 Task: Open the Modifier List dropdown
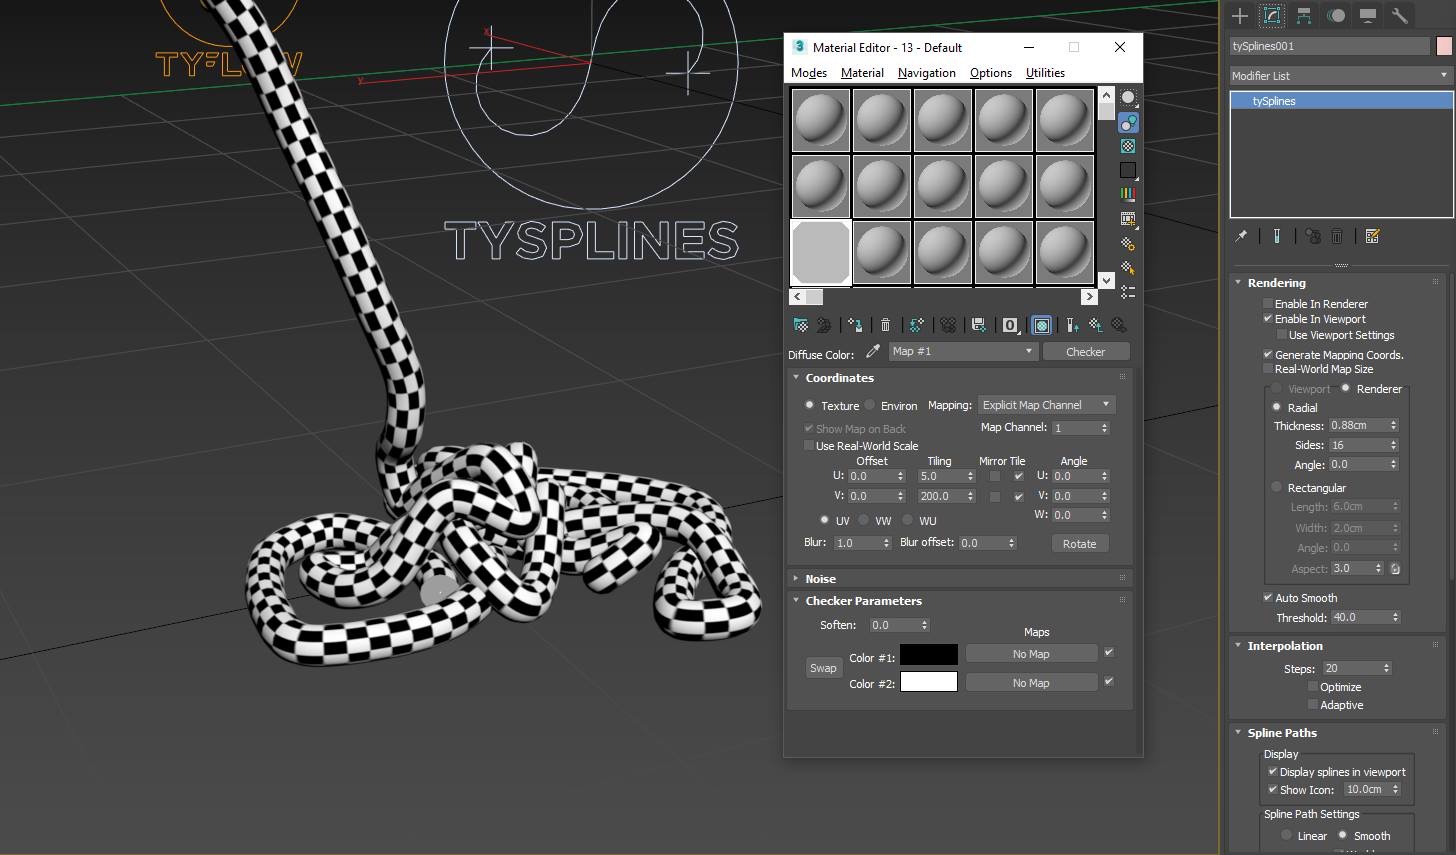1340,76
